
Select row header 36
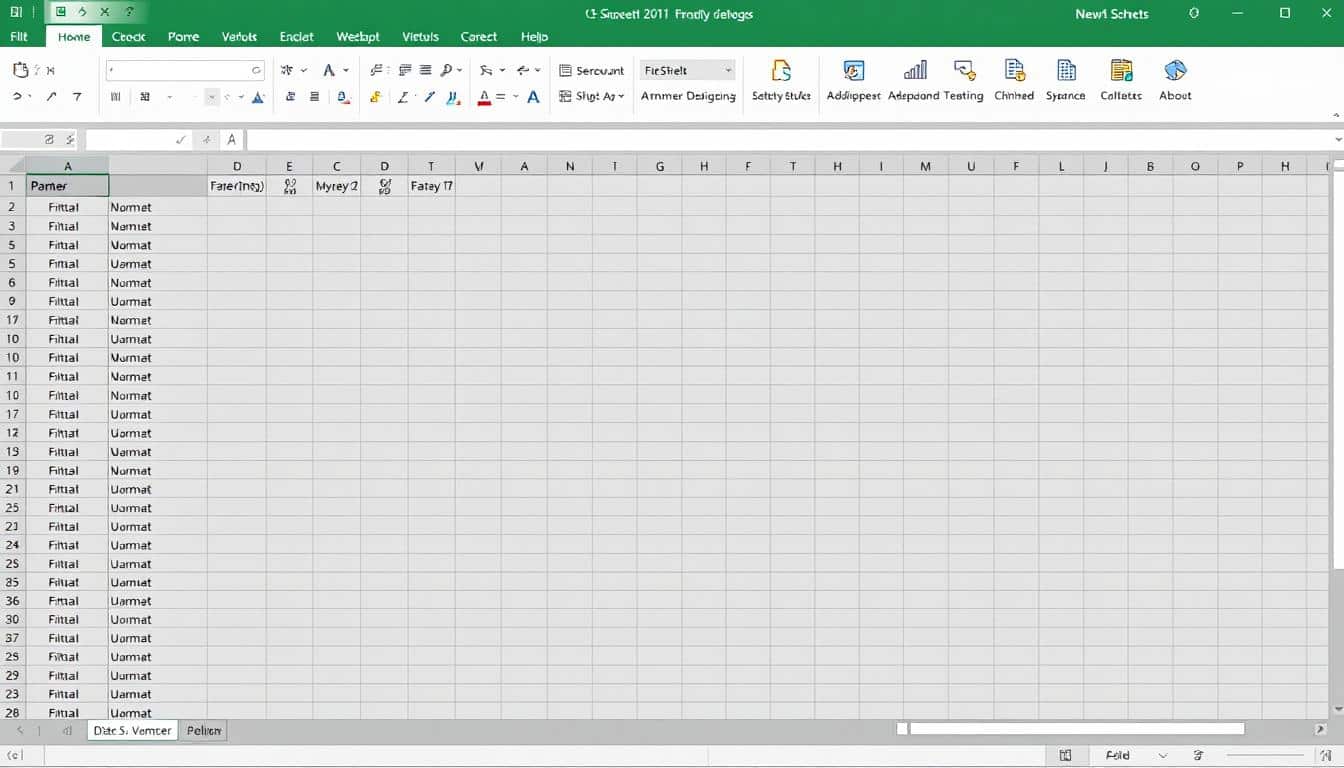click(x=13, y=601)
